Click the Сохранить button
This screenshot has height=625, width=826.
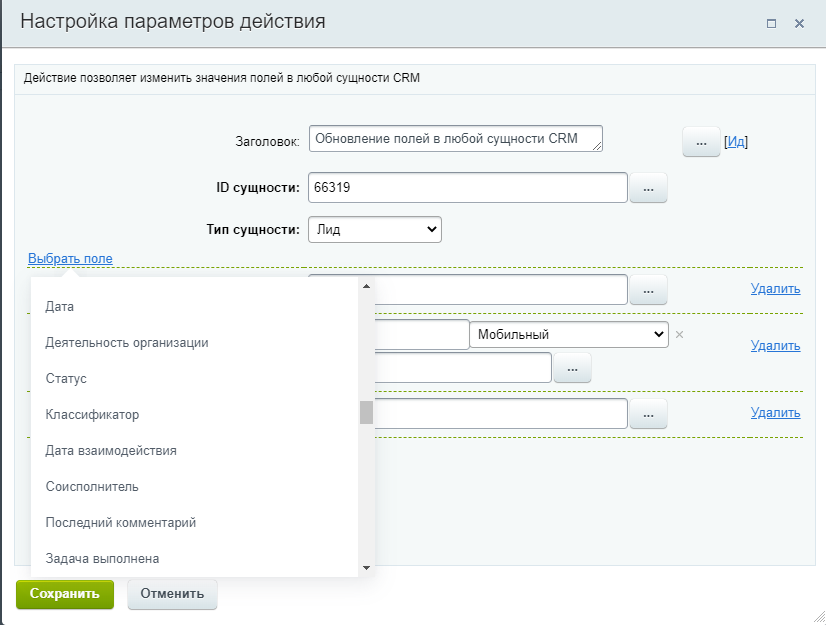click(x=65, y=593)
